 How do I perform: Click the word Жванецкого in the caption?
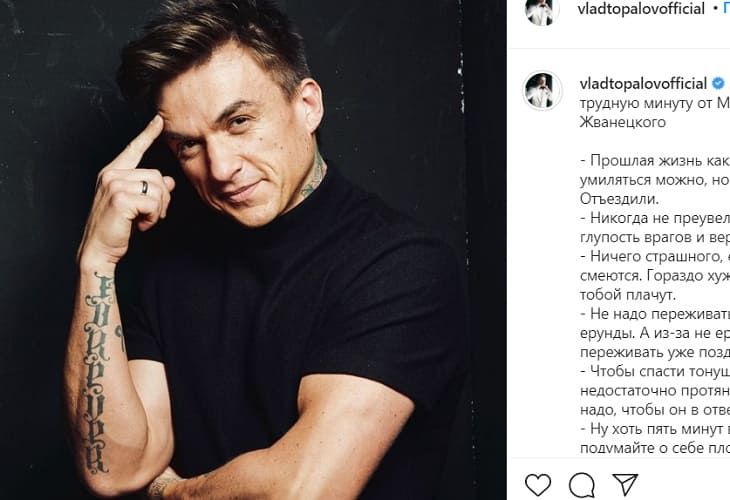623,122
